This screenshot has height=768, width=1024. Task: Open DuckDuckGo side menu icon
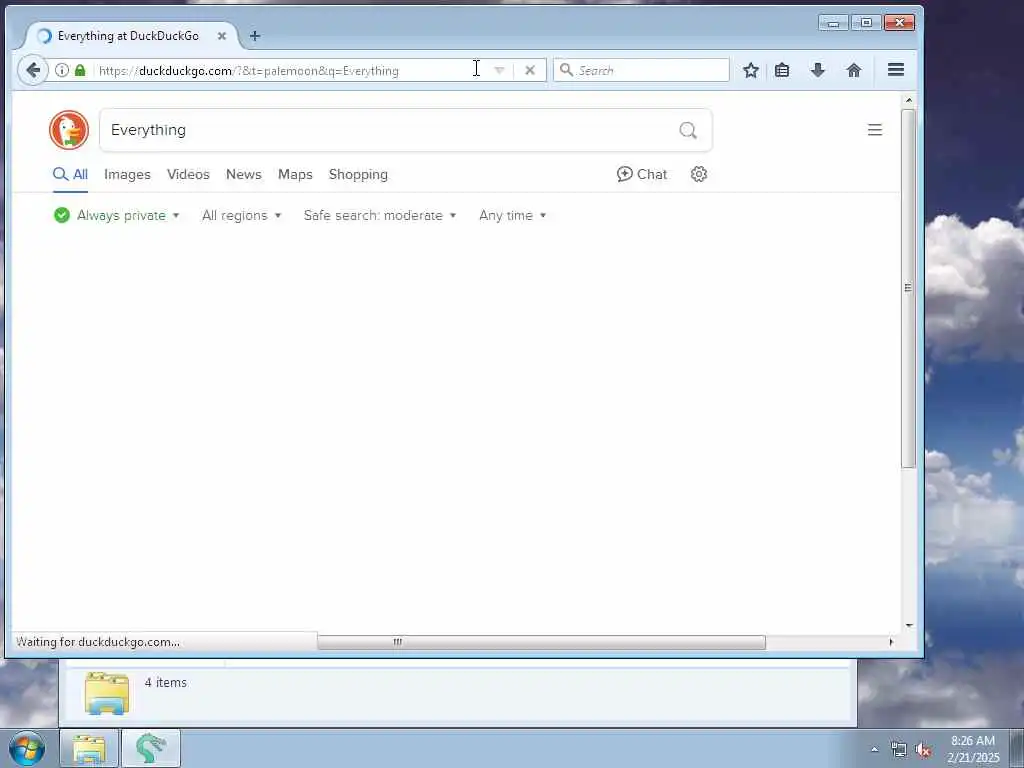tap(874, 130)
